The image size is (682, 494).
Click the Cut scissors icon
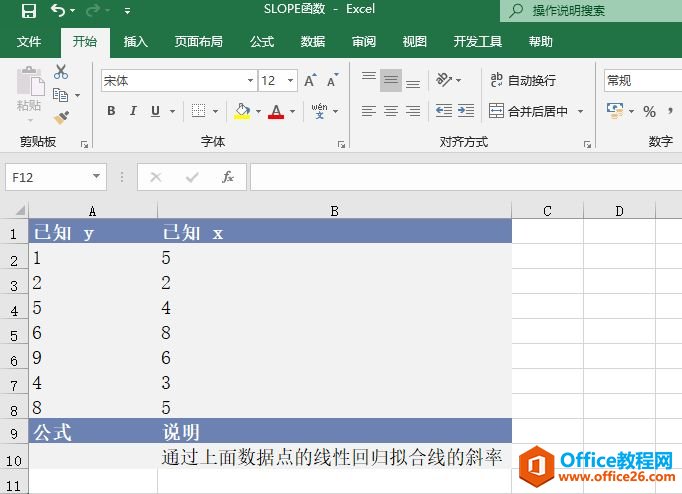pyautogui.click(x=61, y=72)
